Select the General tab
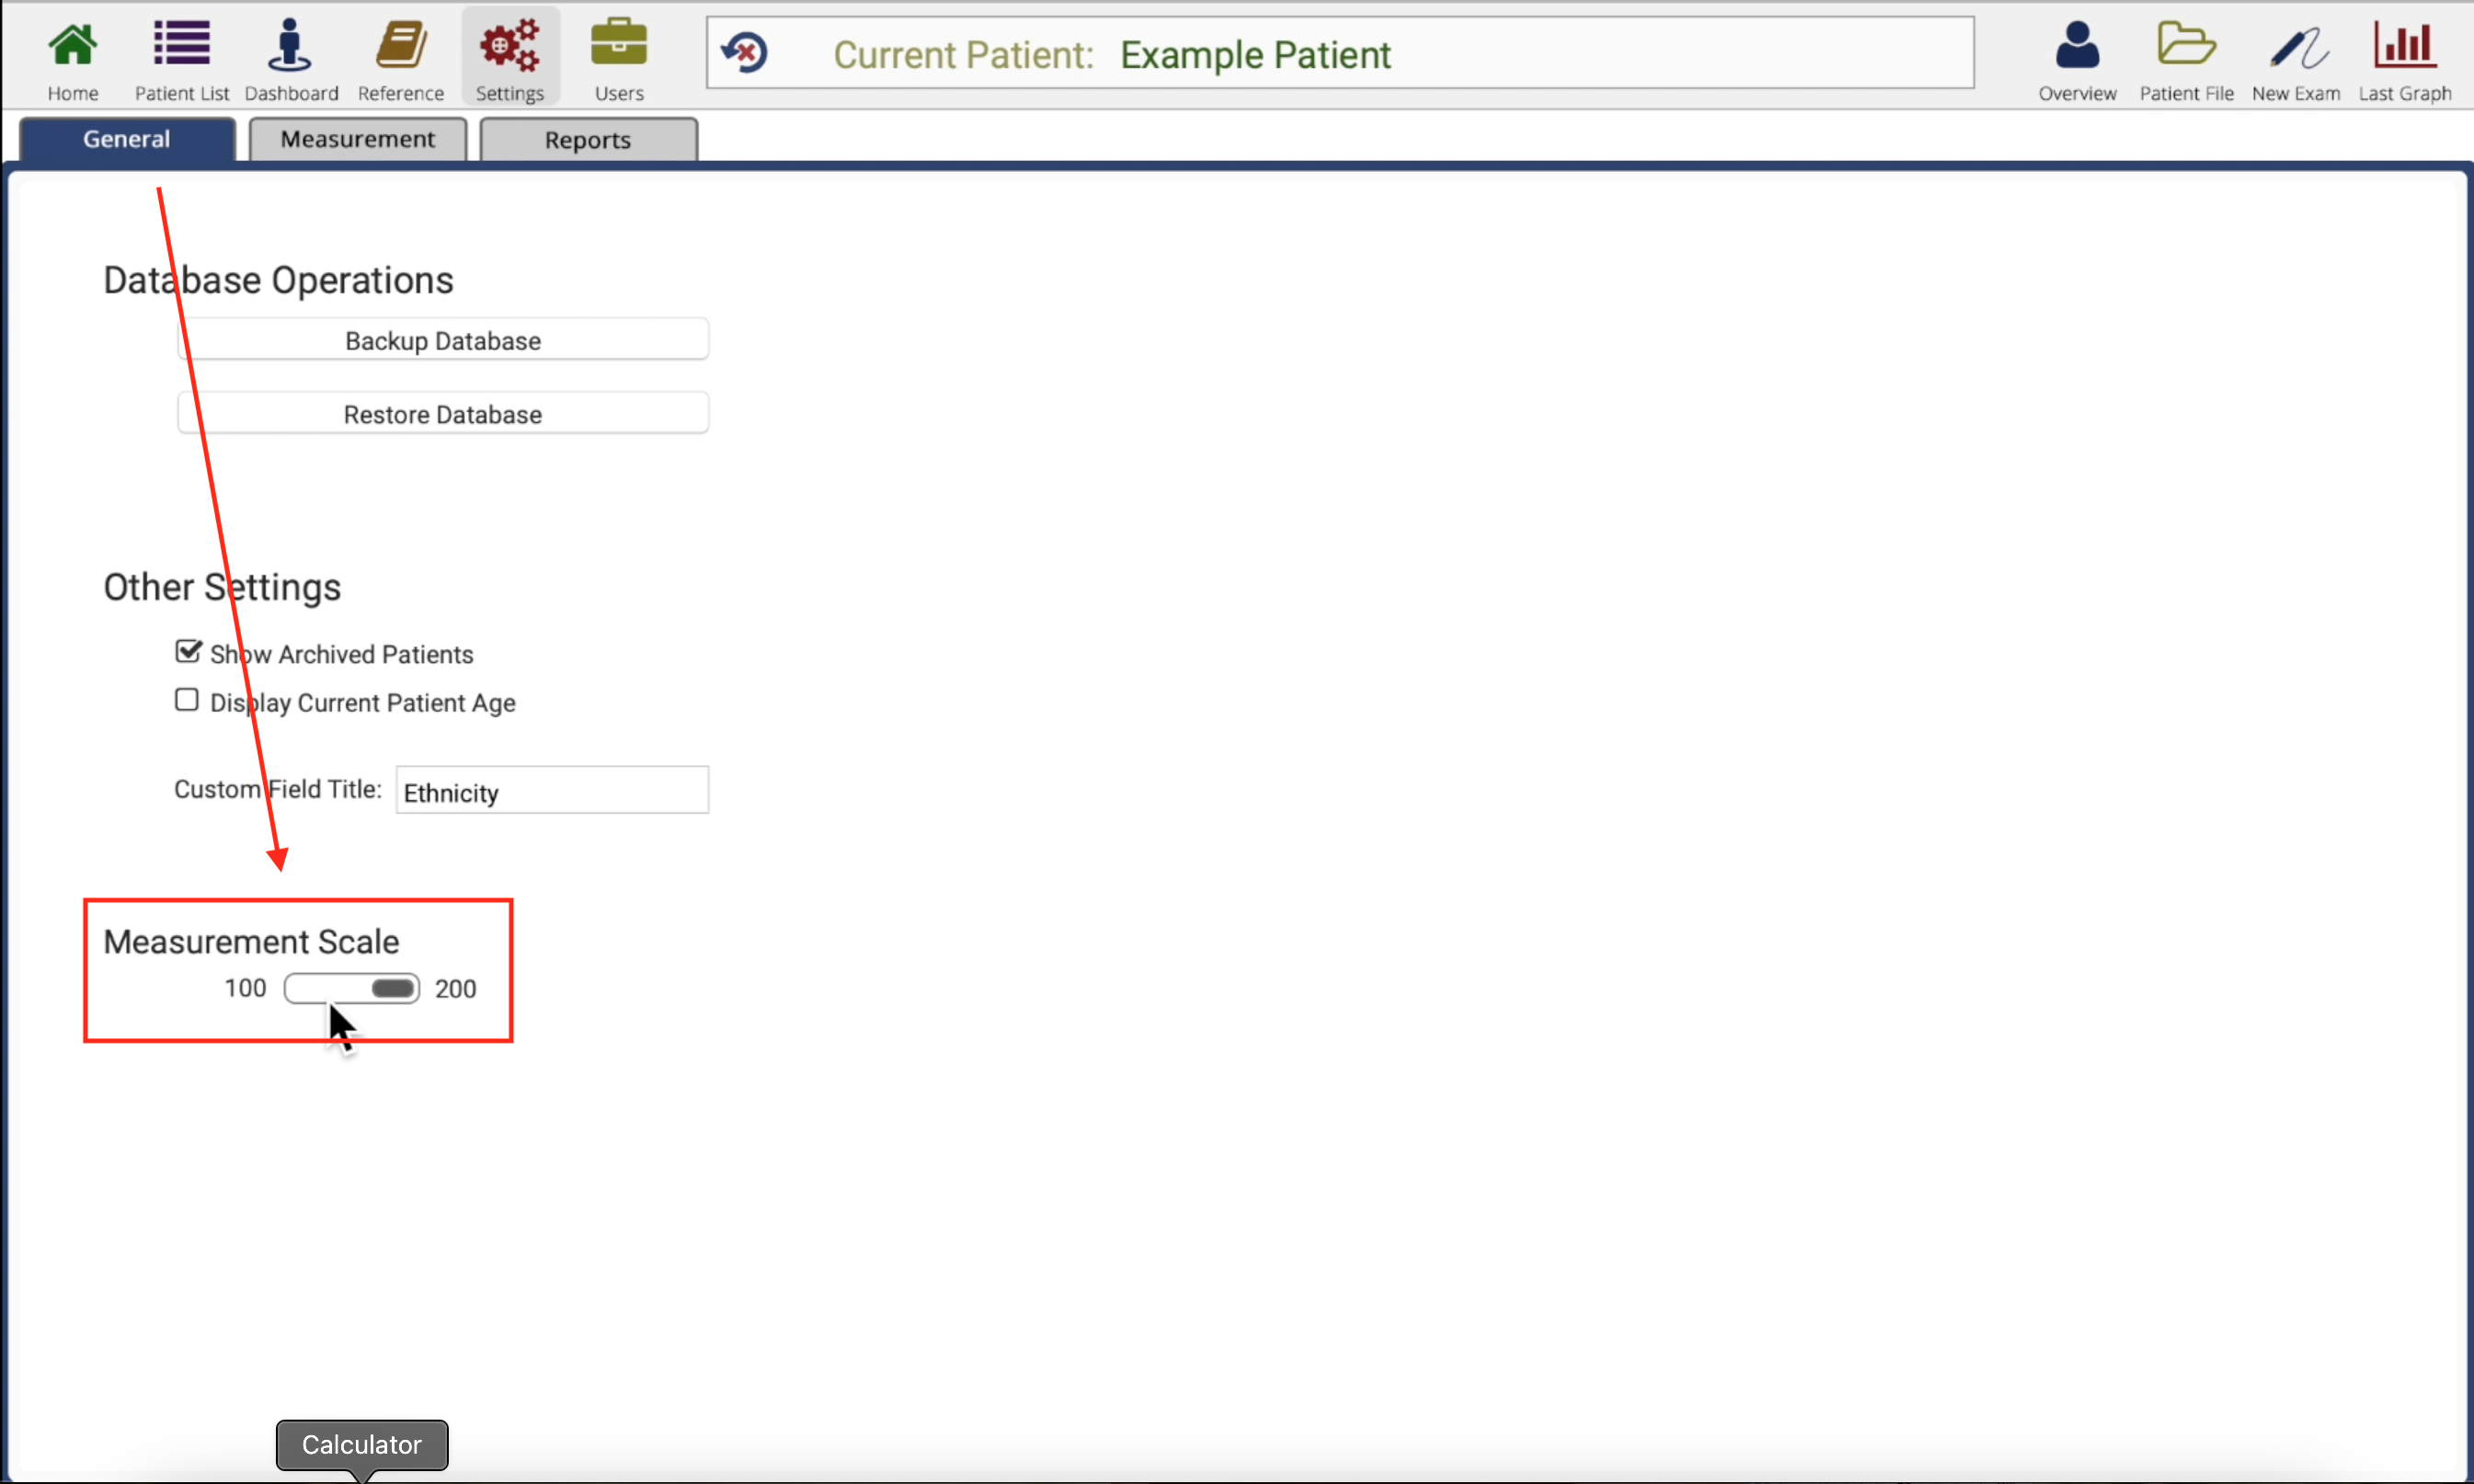This screenshot has height=1484, width=2474. point(127,139)
